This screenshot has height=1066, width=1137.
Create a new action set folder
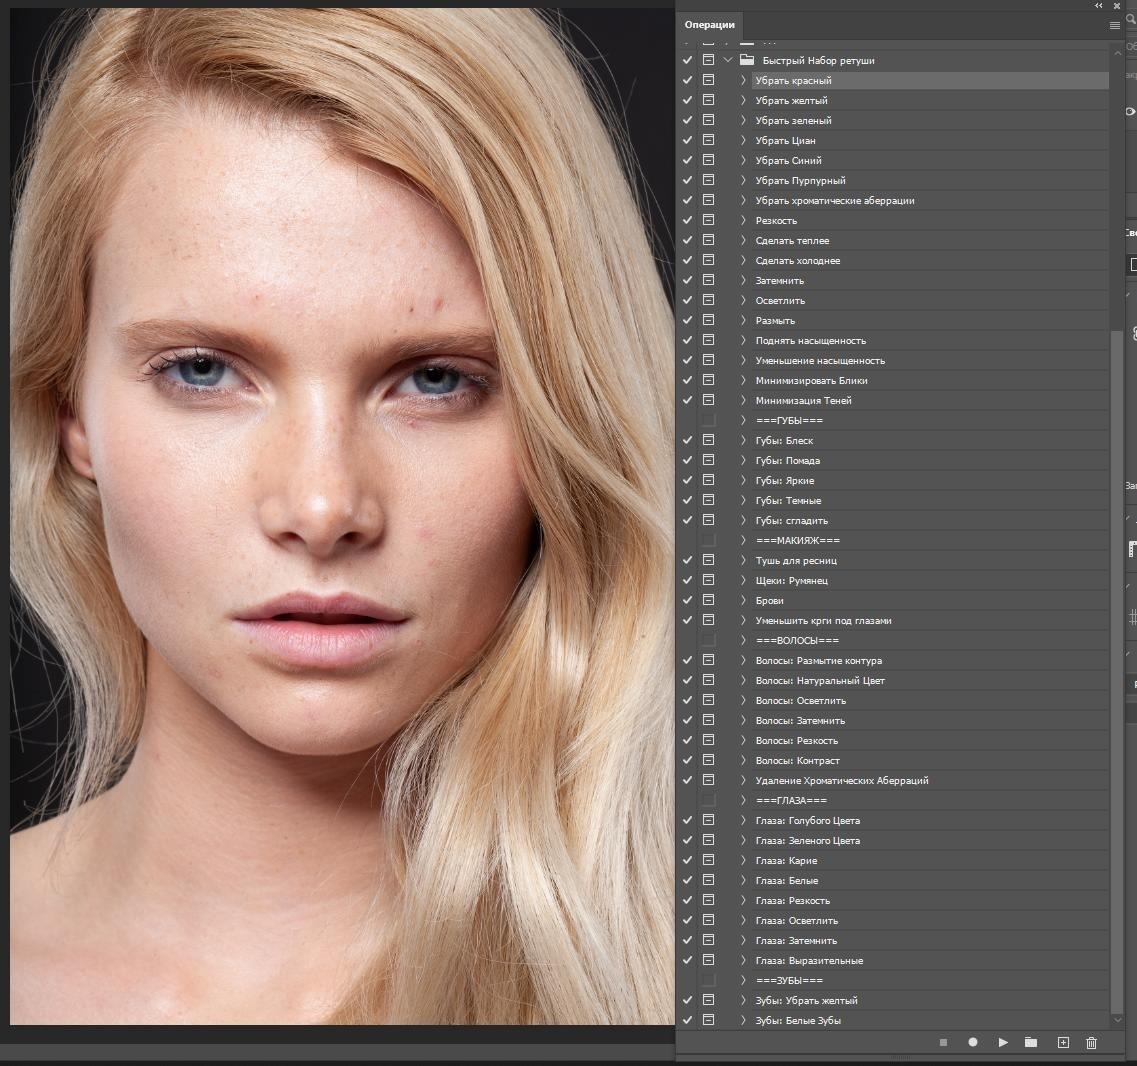pos(1030,1042)
